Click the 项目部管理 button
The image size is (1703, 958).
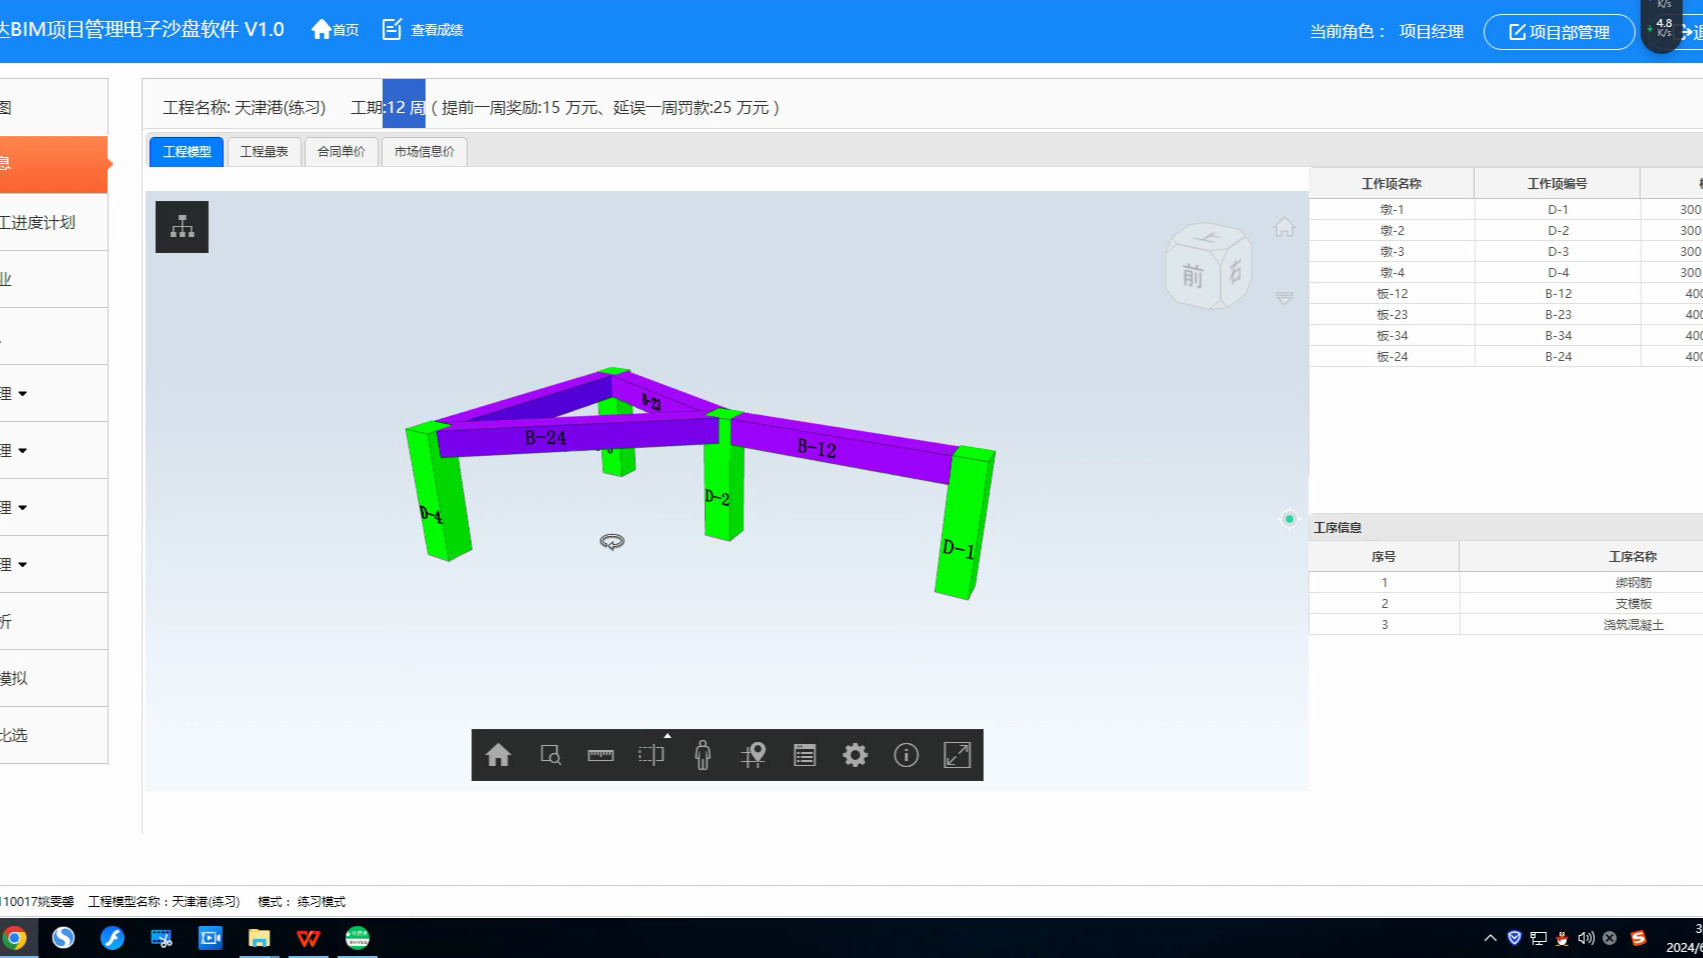pyautogui.click(x=1559, y=32)
